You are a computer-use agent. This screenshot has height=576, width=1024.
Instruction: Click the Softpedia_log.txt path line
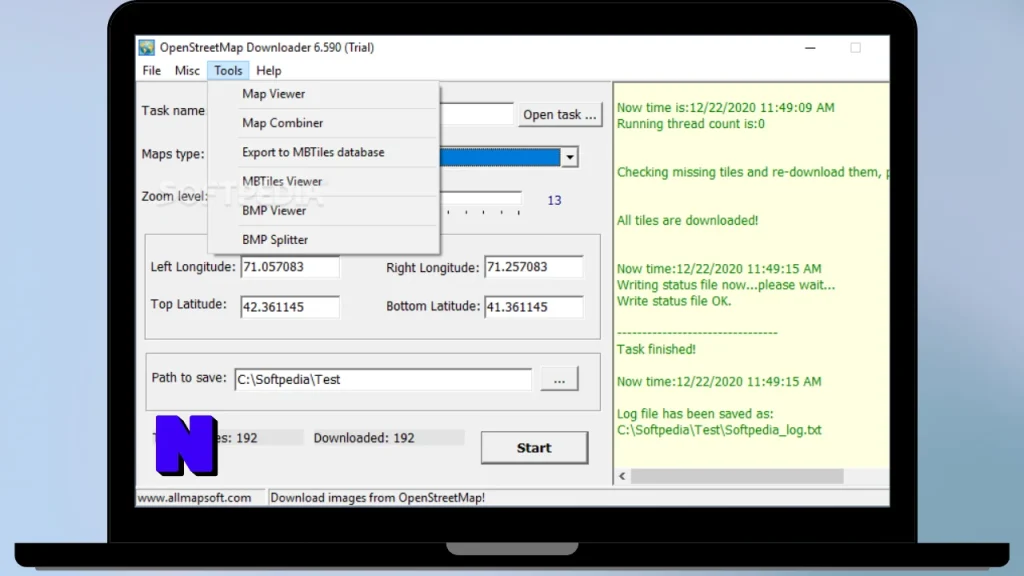[719, 430]
